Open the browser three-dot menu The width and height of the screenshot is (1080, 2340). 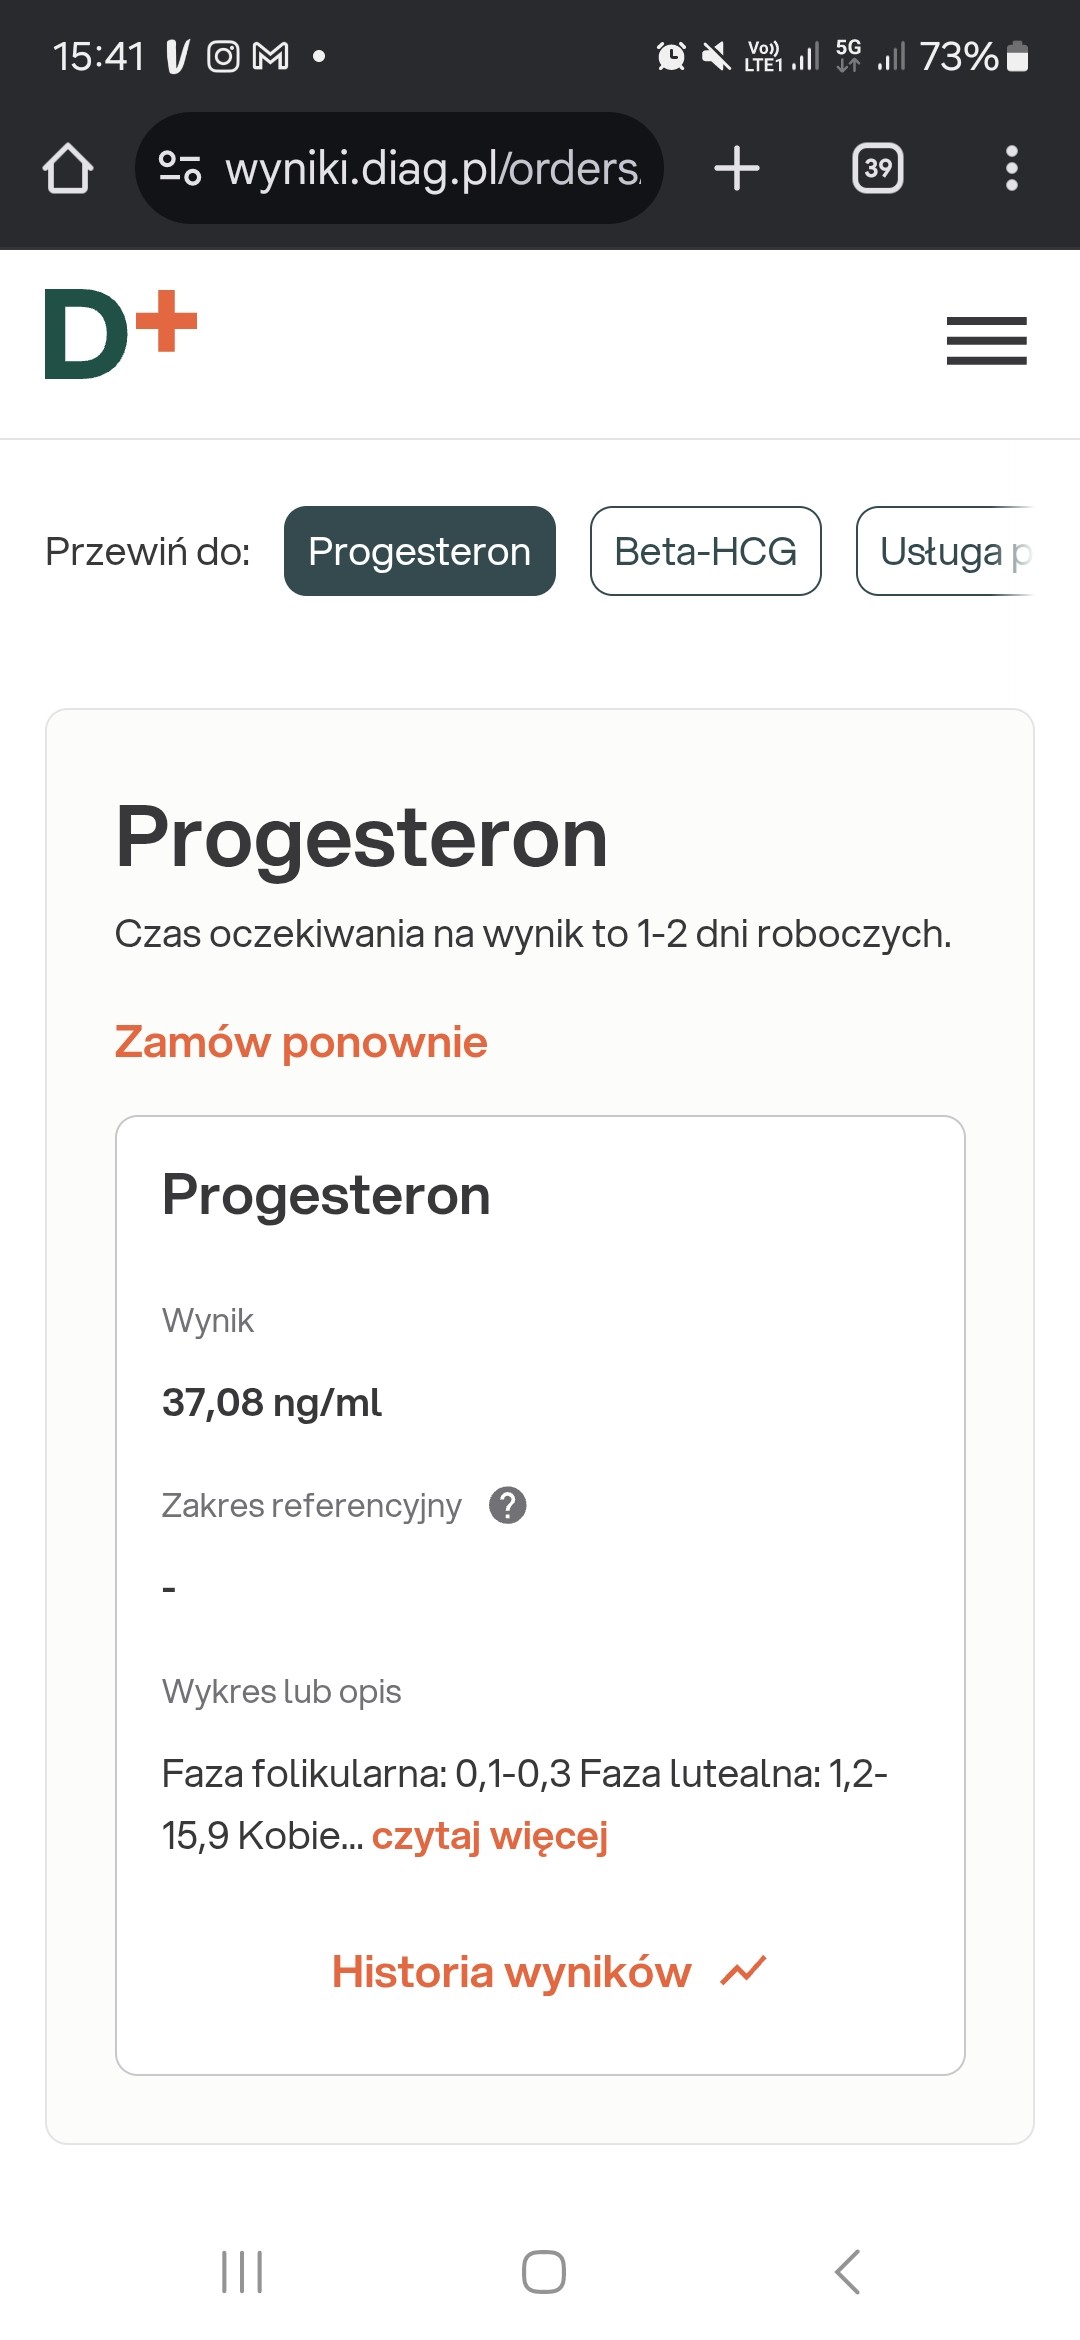(x=1011, y=168)
